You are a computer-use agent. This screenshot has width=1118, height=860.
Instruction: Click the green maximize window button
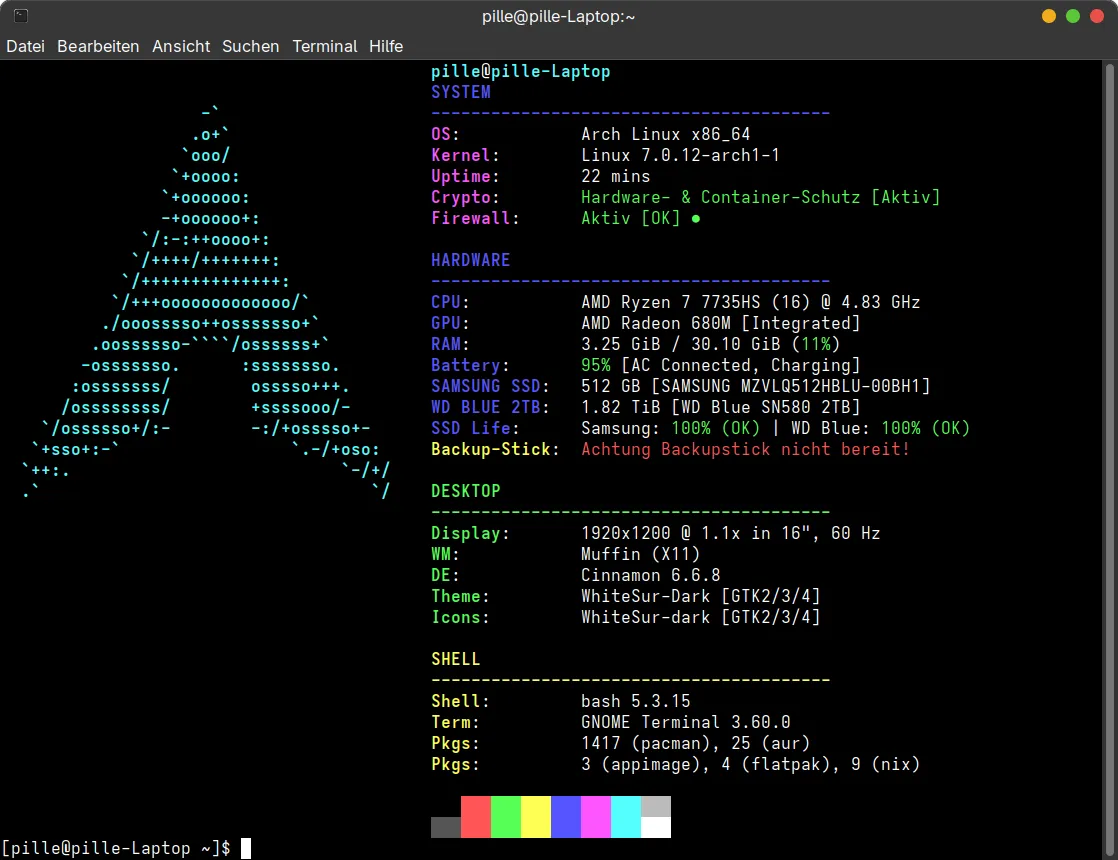tap(1072, 16)
